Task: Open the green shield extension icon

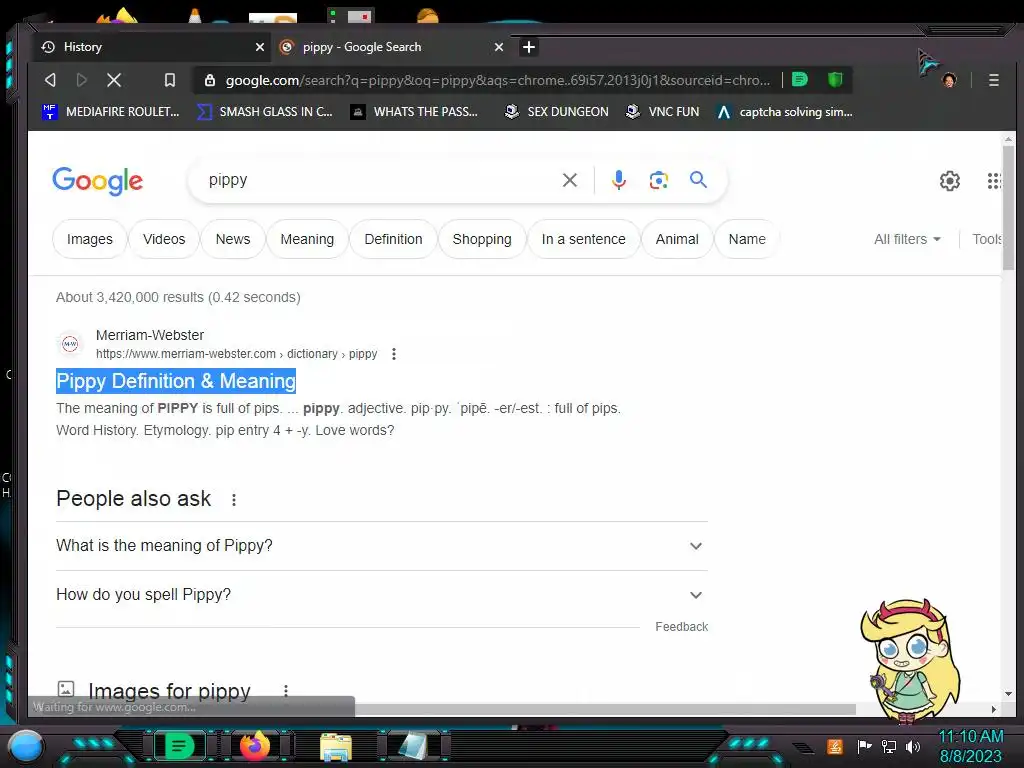Action: coord(835,80)
